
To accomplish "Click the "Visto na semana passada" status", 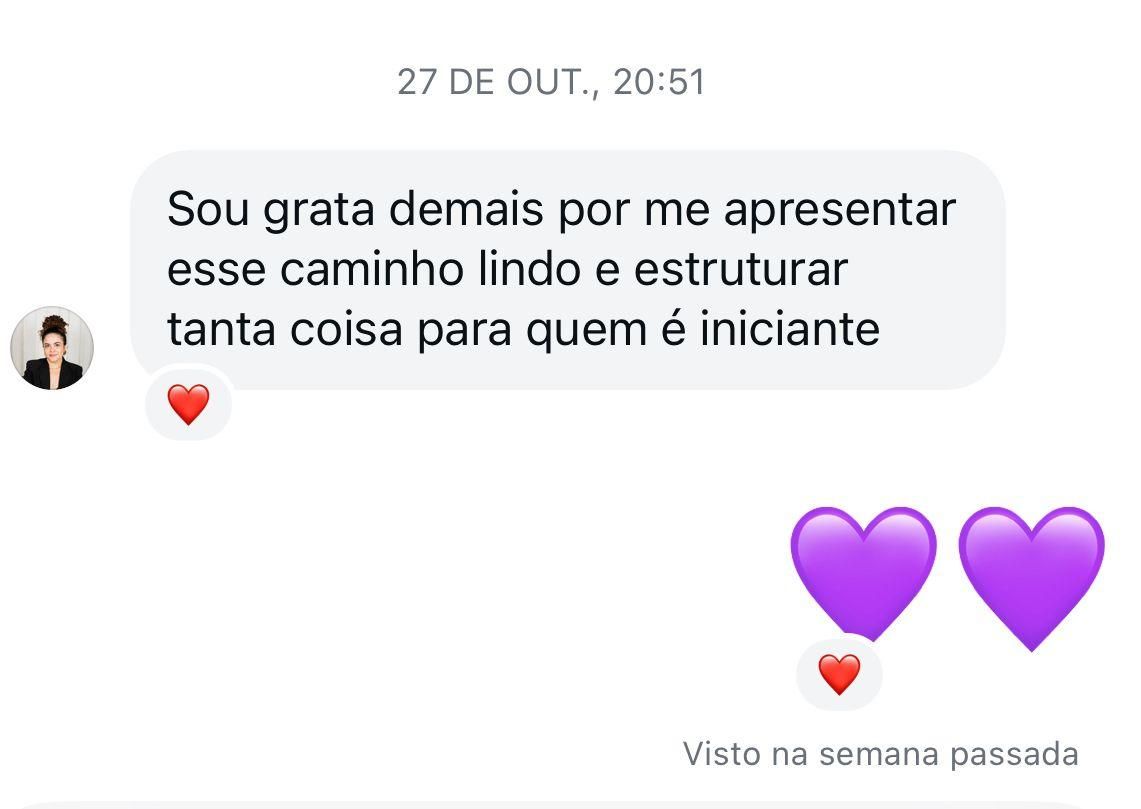I will pos(880,753).
